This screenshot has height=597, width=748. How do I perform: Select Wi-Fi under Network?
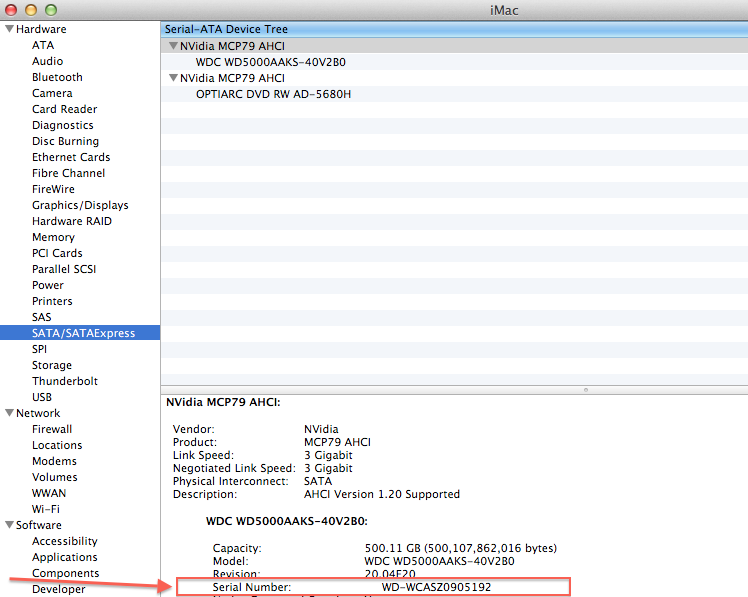(x=46, y=509)
